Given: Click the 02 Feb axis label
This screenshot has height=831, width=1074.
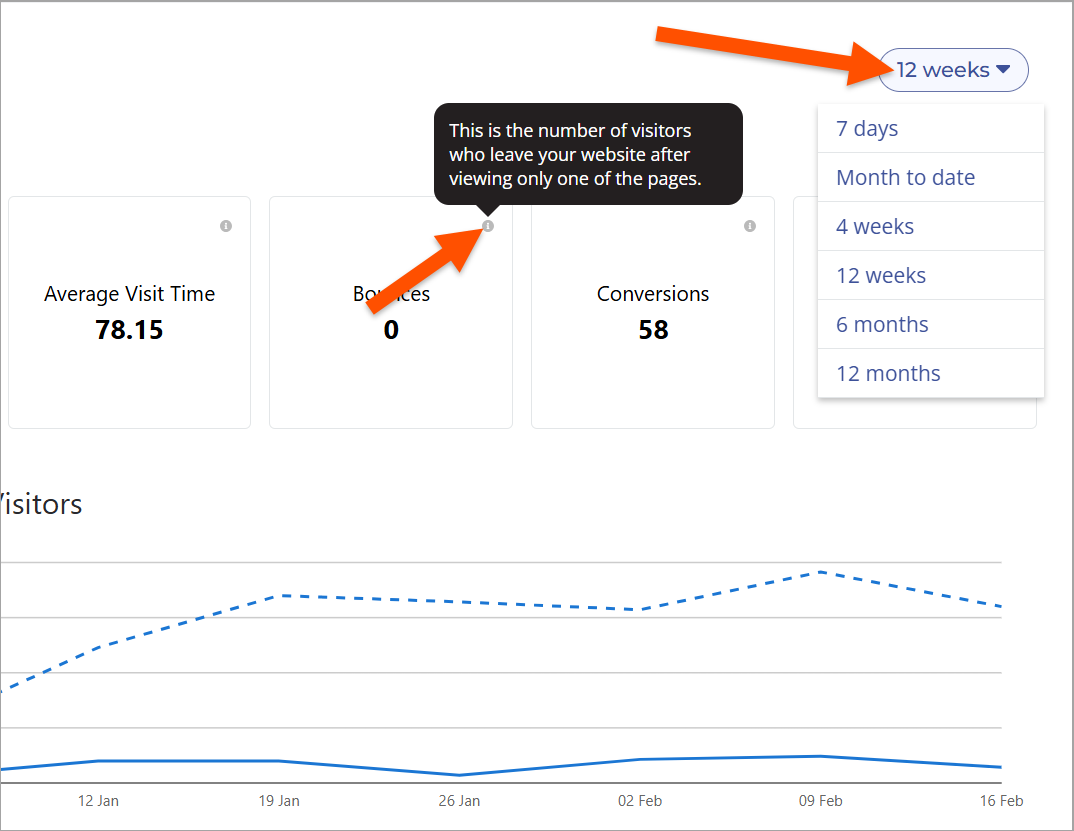Looking at the screenshot, I should pos(640,801).
